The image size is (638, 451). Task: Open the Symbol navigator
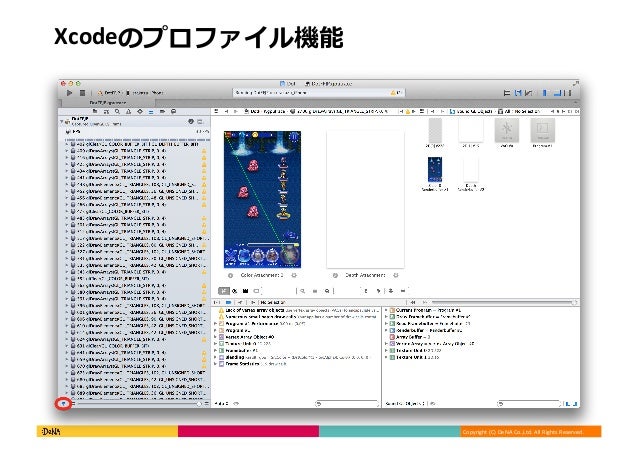(x=106, y=111)
